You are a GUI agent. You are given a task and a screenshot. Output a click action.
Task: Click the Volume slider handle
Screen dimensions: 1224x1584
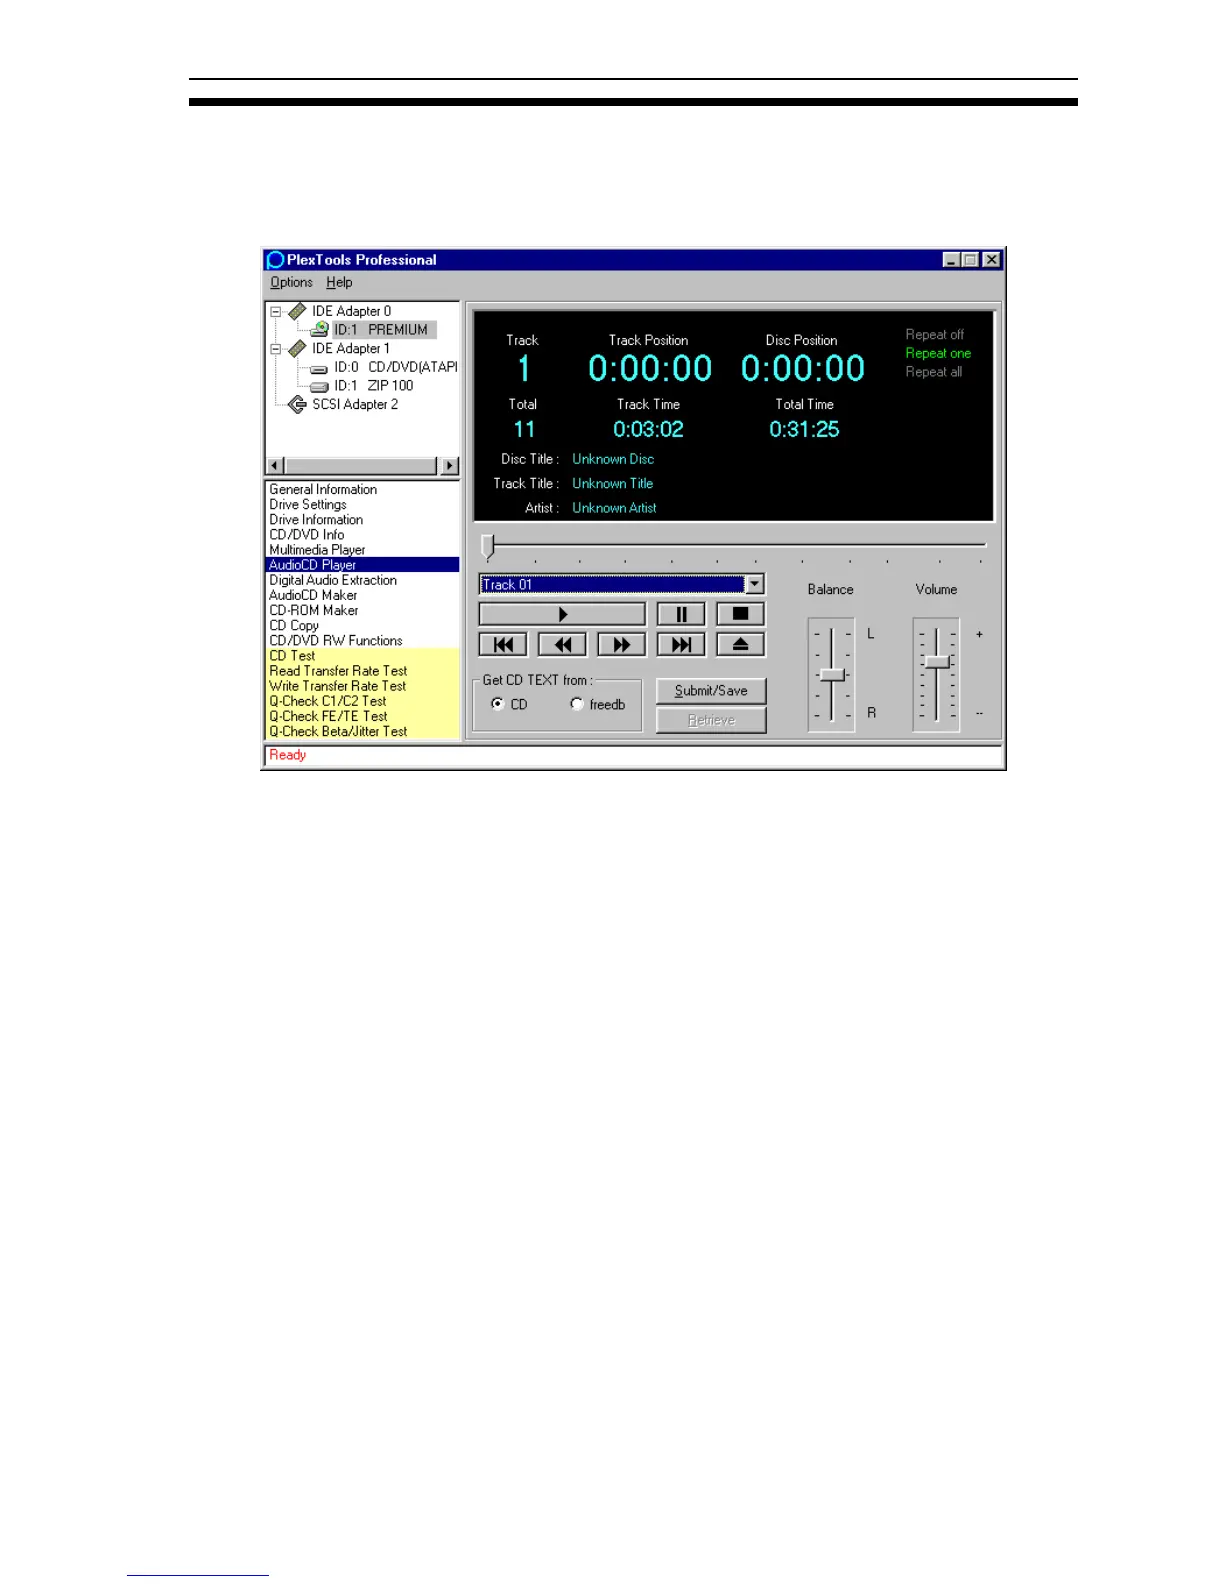pos(937,662)
